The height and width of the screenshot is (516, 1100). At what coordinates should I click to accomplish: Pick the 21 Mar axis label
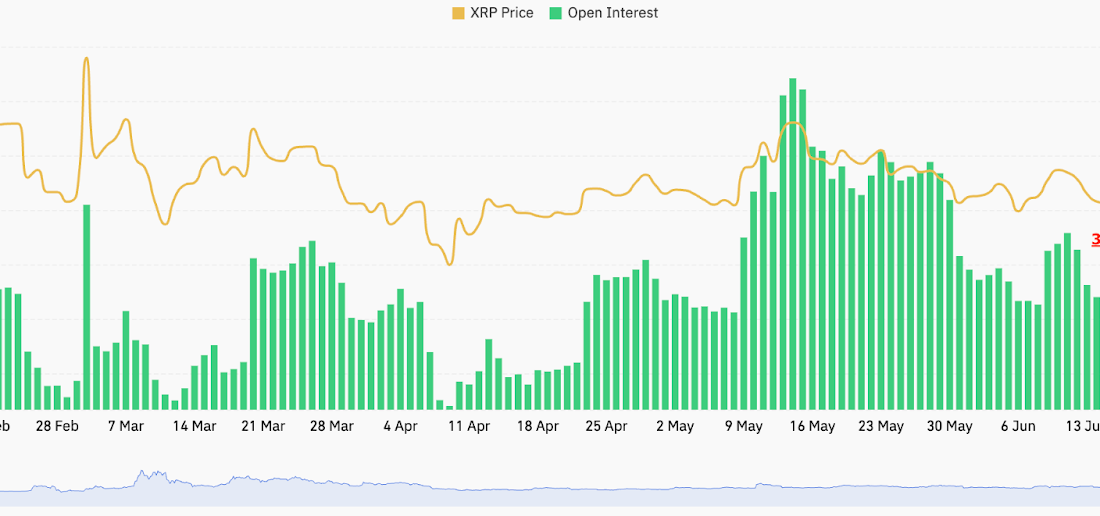pos(263,426)
